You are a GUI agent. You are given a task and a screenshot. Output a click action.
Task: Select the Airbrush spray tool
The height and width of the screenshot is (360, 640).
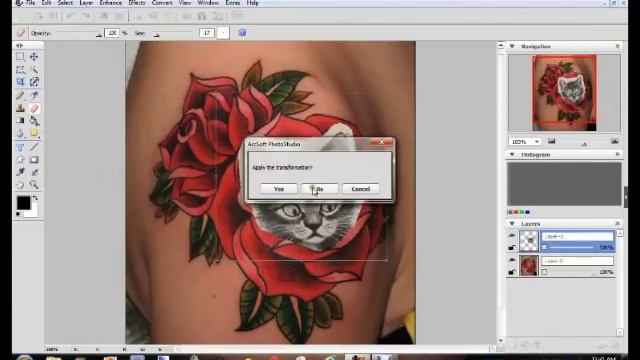click(x=34, y=96)
